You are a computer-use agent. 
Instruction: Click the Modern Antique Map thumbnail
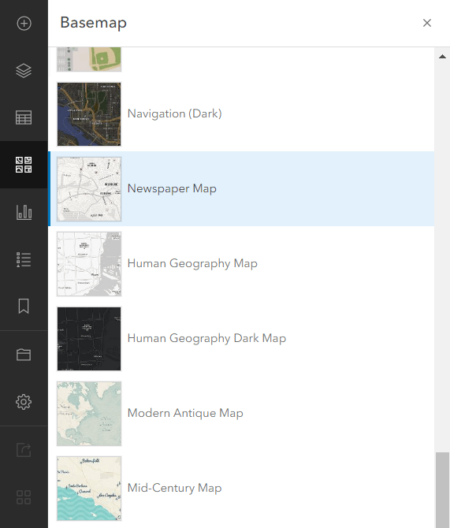(x=89, y=414)
